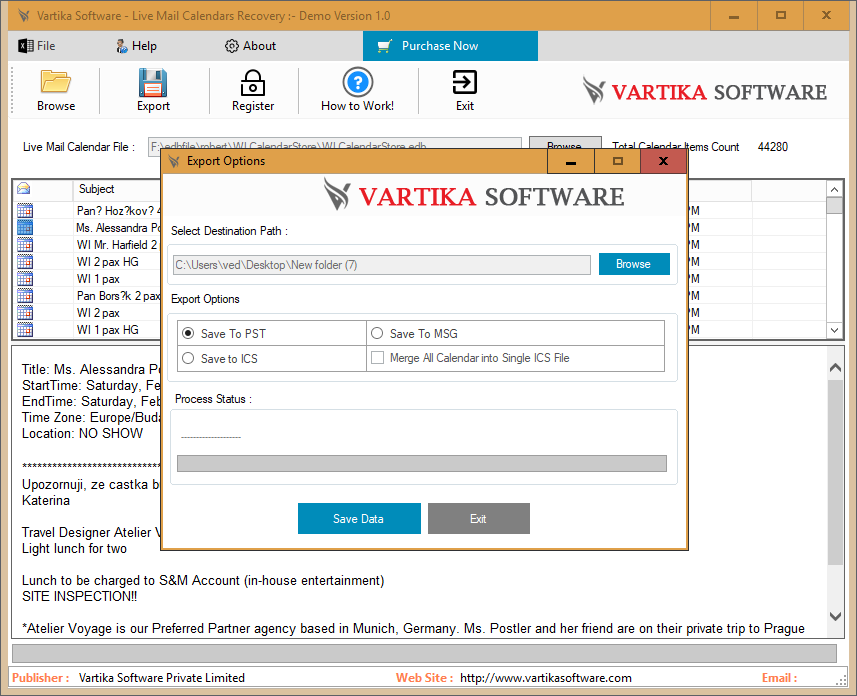Enable Merge All Calendar into Single ICS File
The height and width of the screenshot is (696, 857).
tap(377, 358)
